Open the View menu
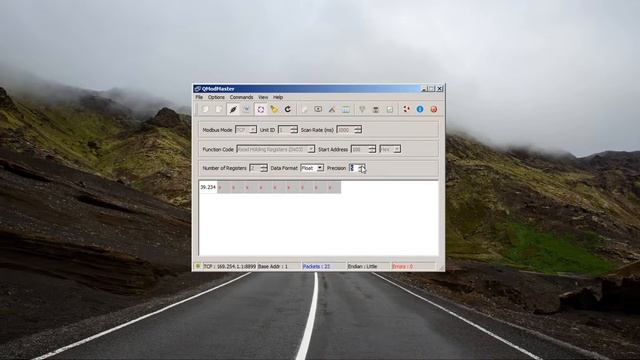This screenshot has width=640, height=360. click(x=263, y=97)
